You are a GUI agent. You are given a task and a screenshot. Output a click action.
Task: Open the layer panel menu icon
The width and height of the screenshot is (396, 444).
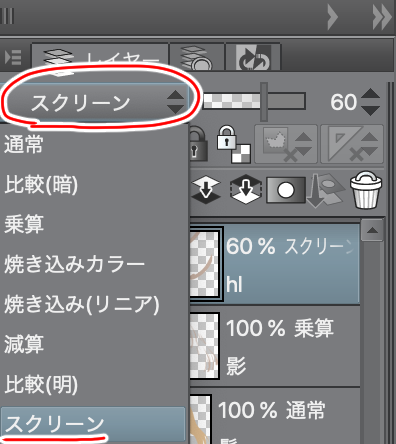click(x=13, y=57)
